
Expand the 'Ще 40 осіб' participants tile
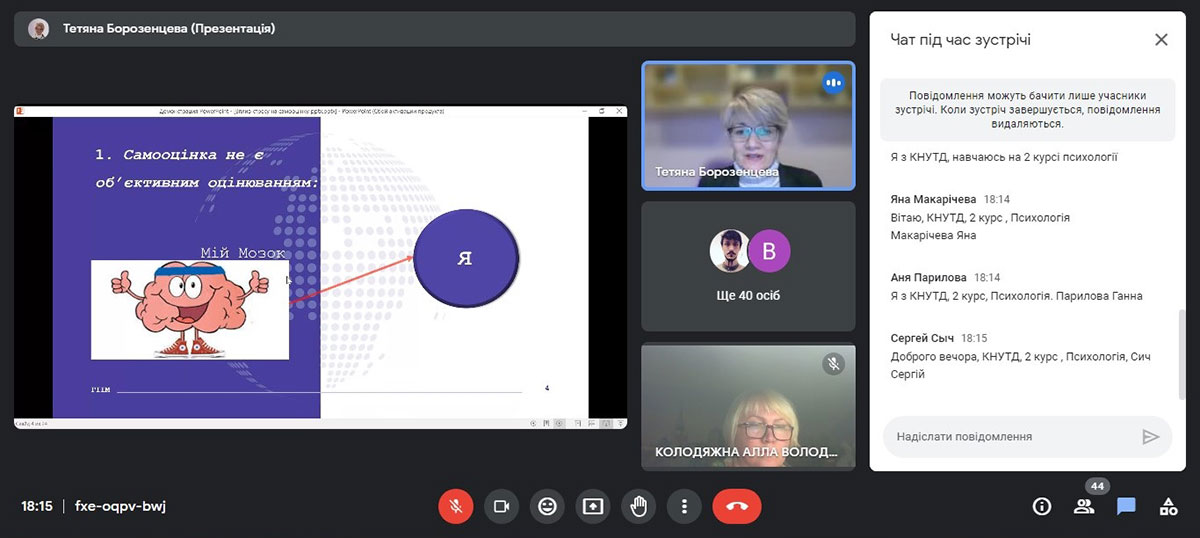(748, 266)
